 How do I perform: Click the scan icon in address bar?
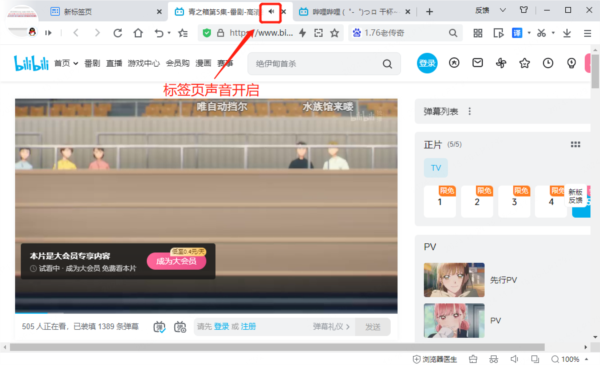pyautogui.click(x=318, y=33)
